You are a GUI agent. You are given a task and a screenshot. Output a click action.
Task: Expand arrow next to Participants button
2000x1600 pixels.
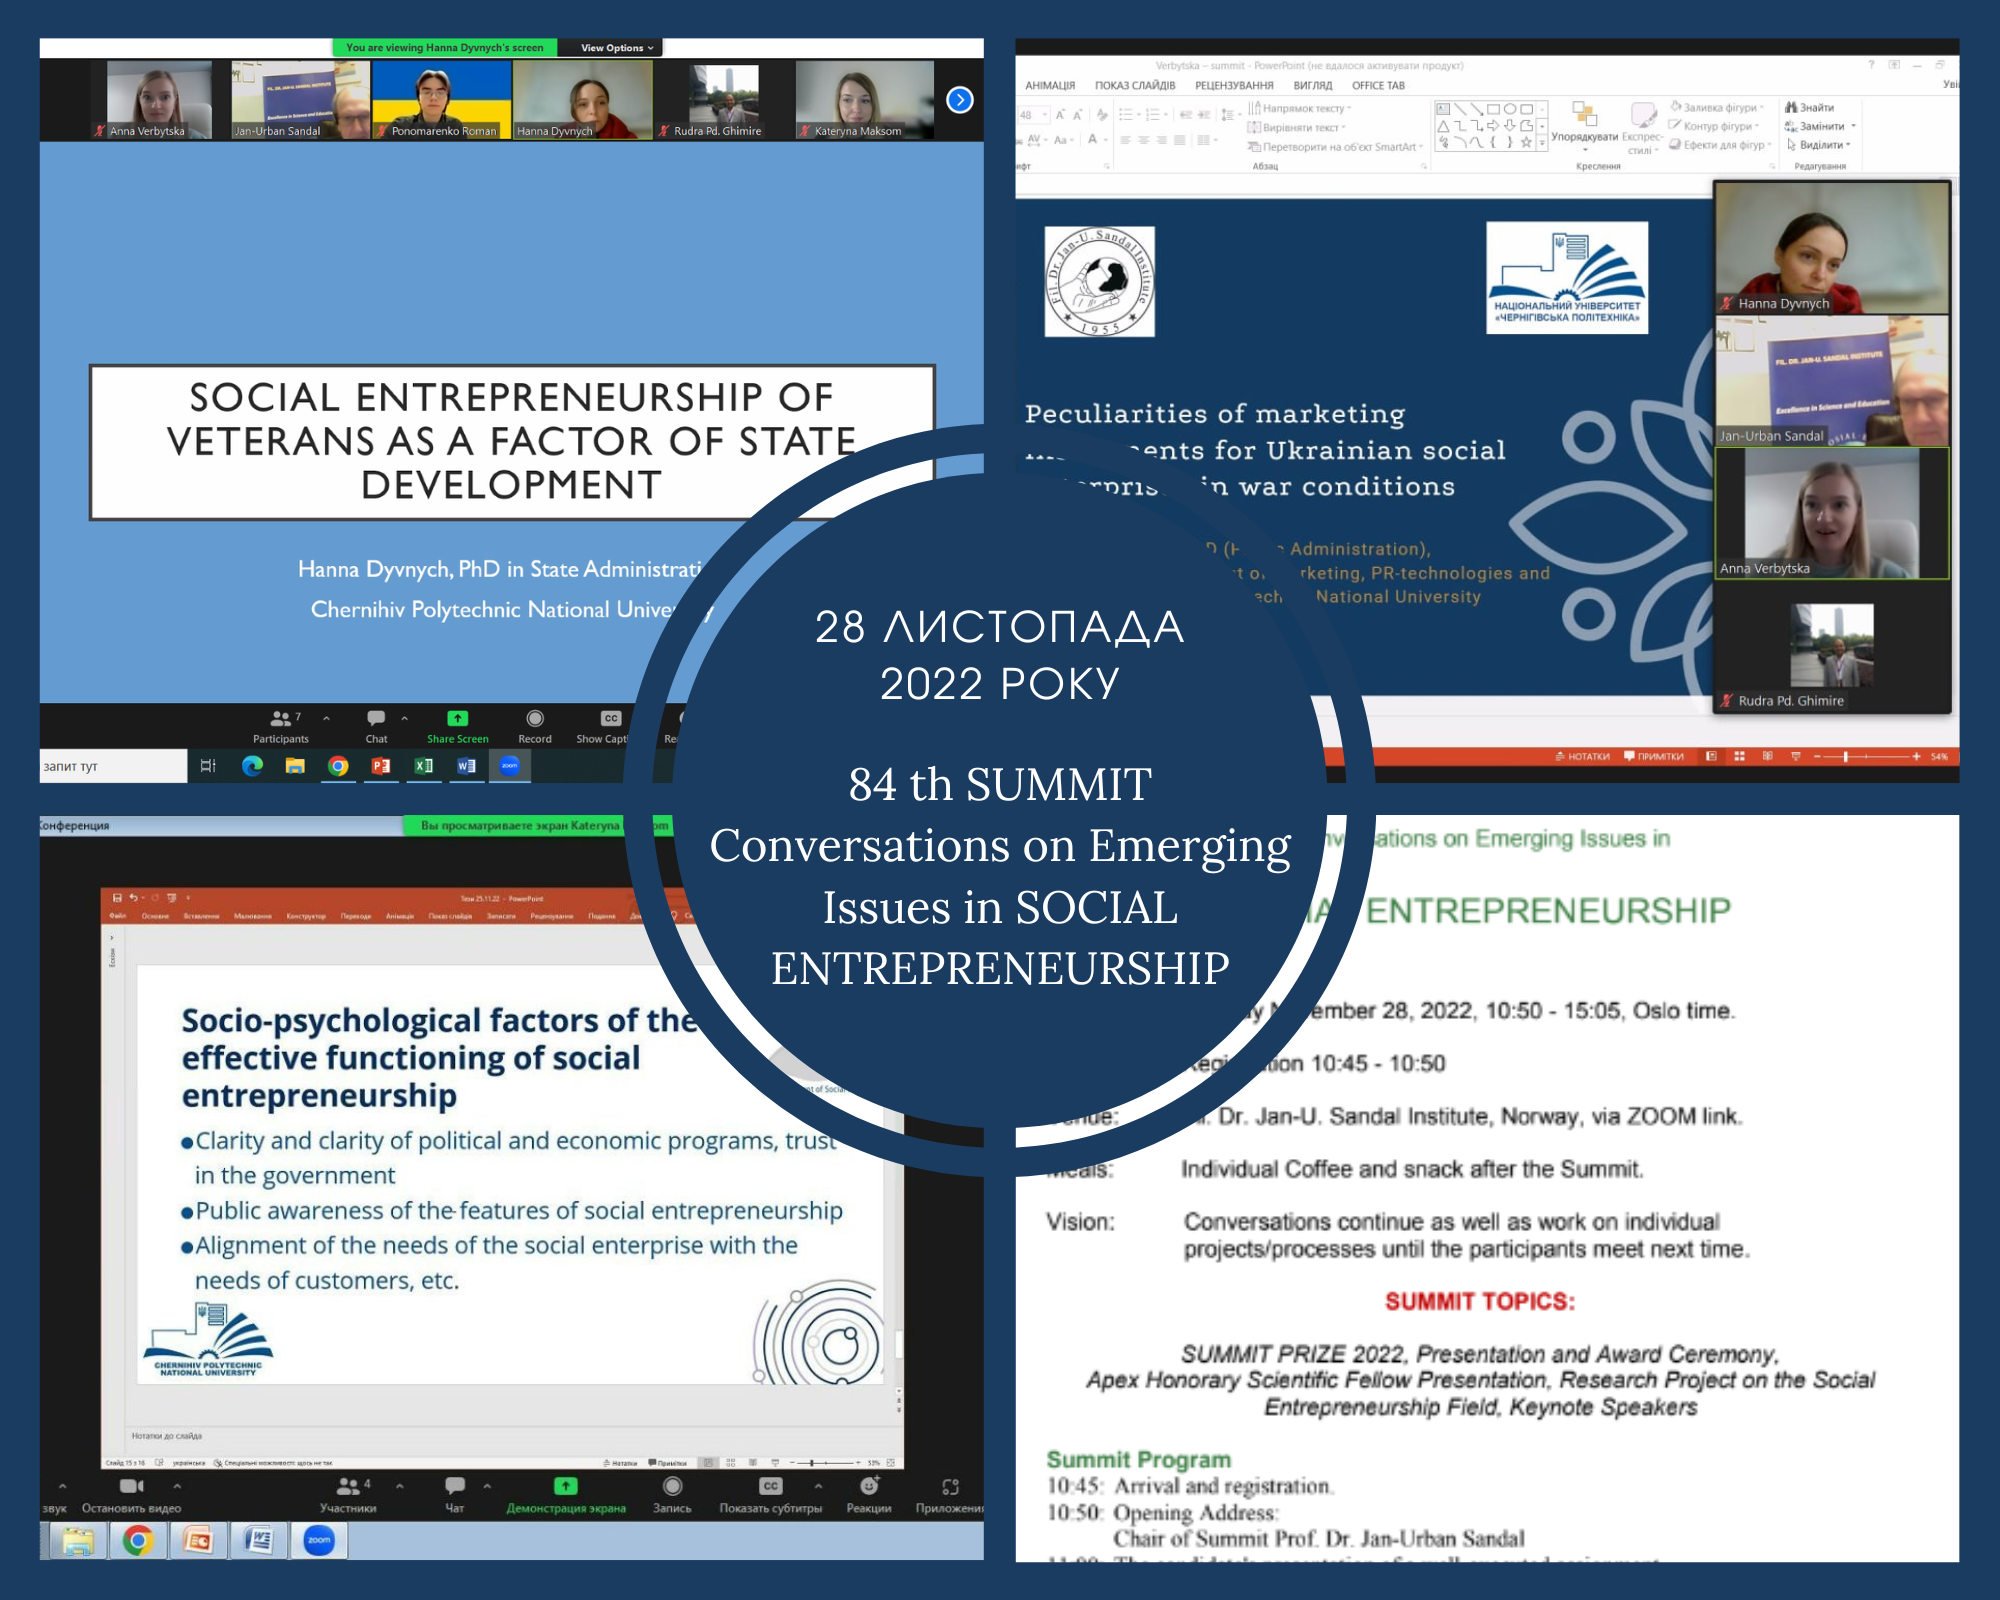click(x=326, y=719)
